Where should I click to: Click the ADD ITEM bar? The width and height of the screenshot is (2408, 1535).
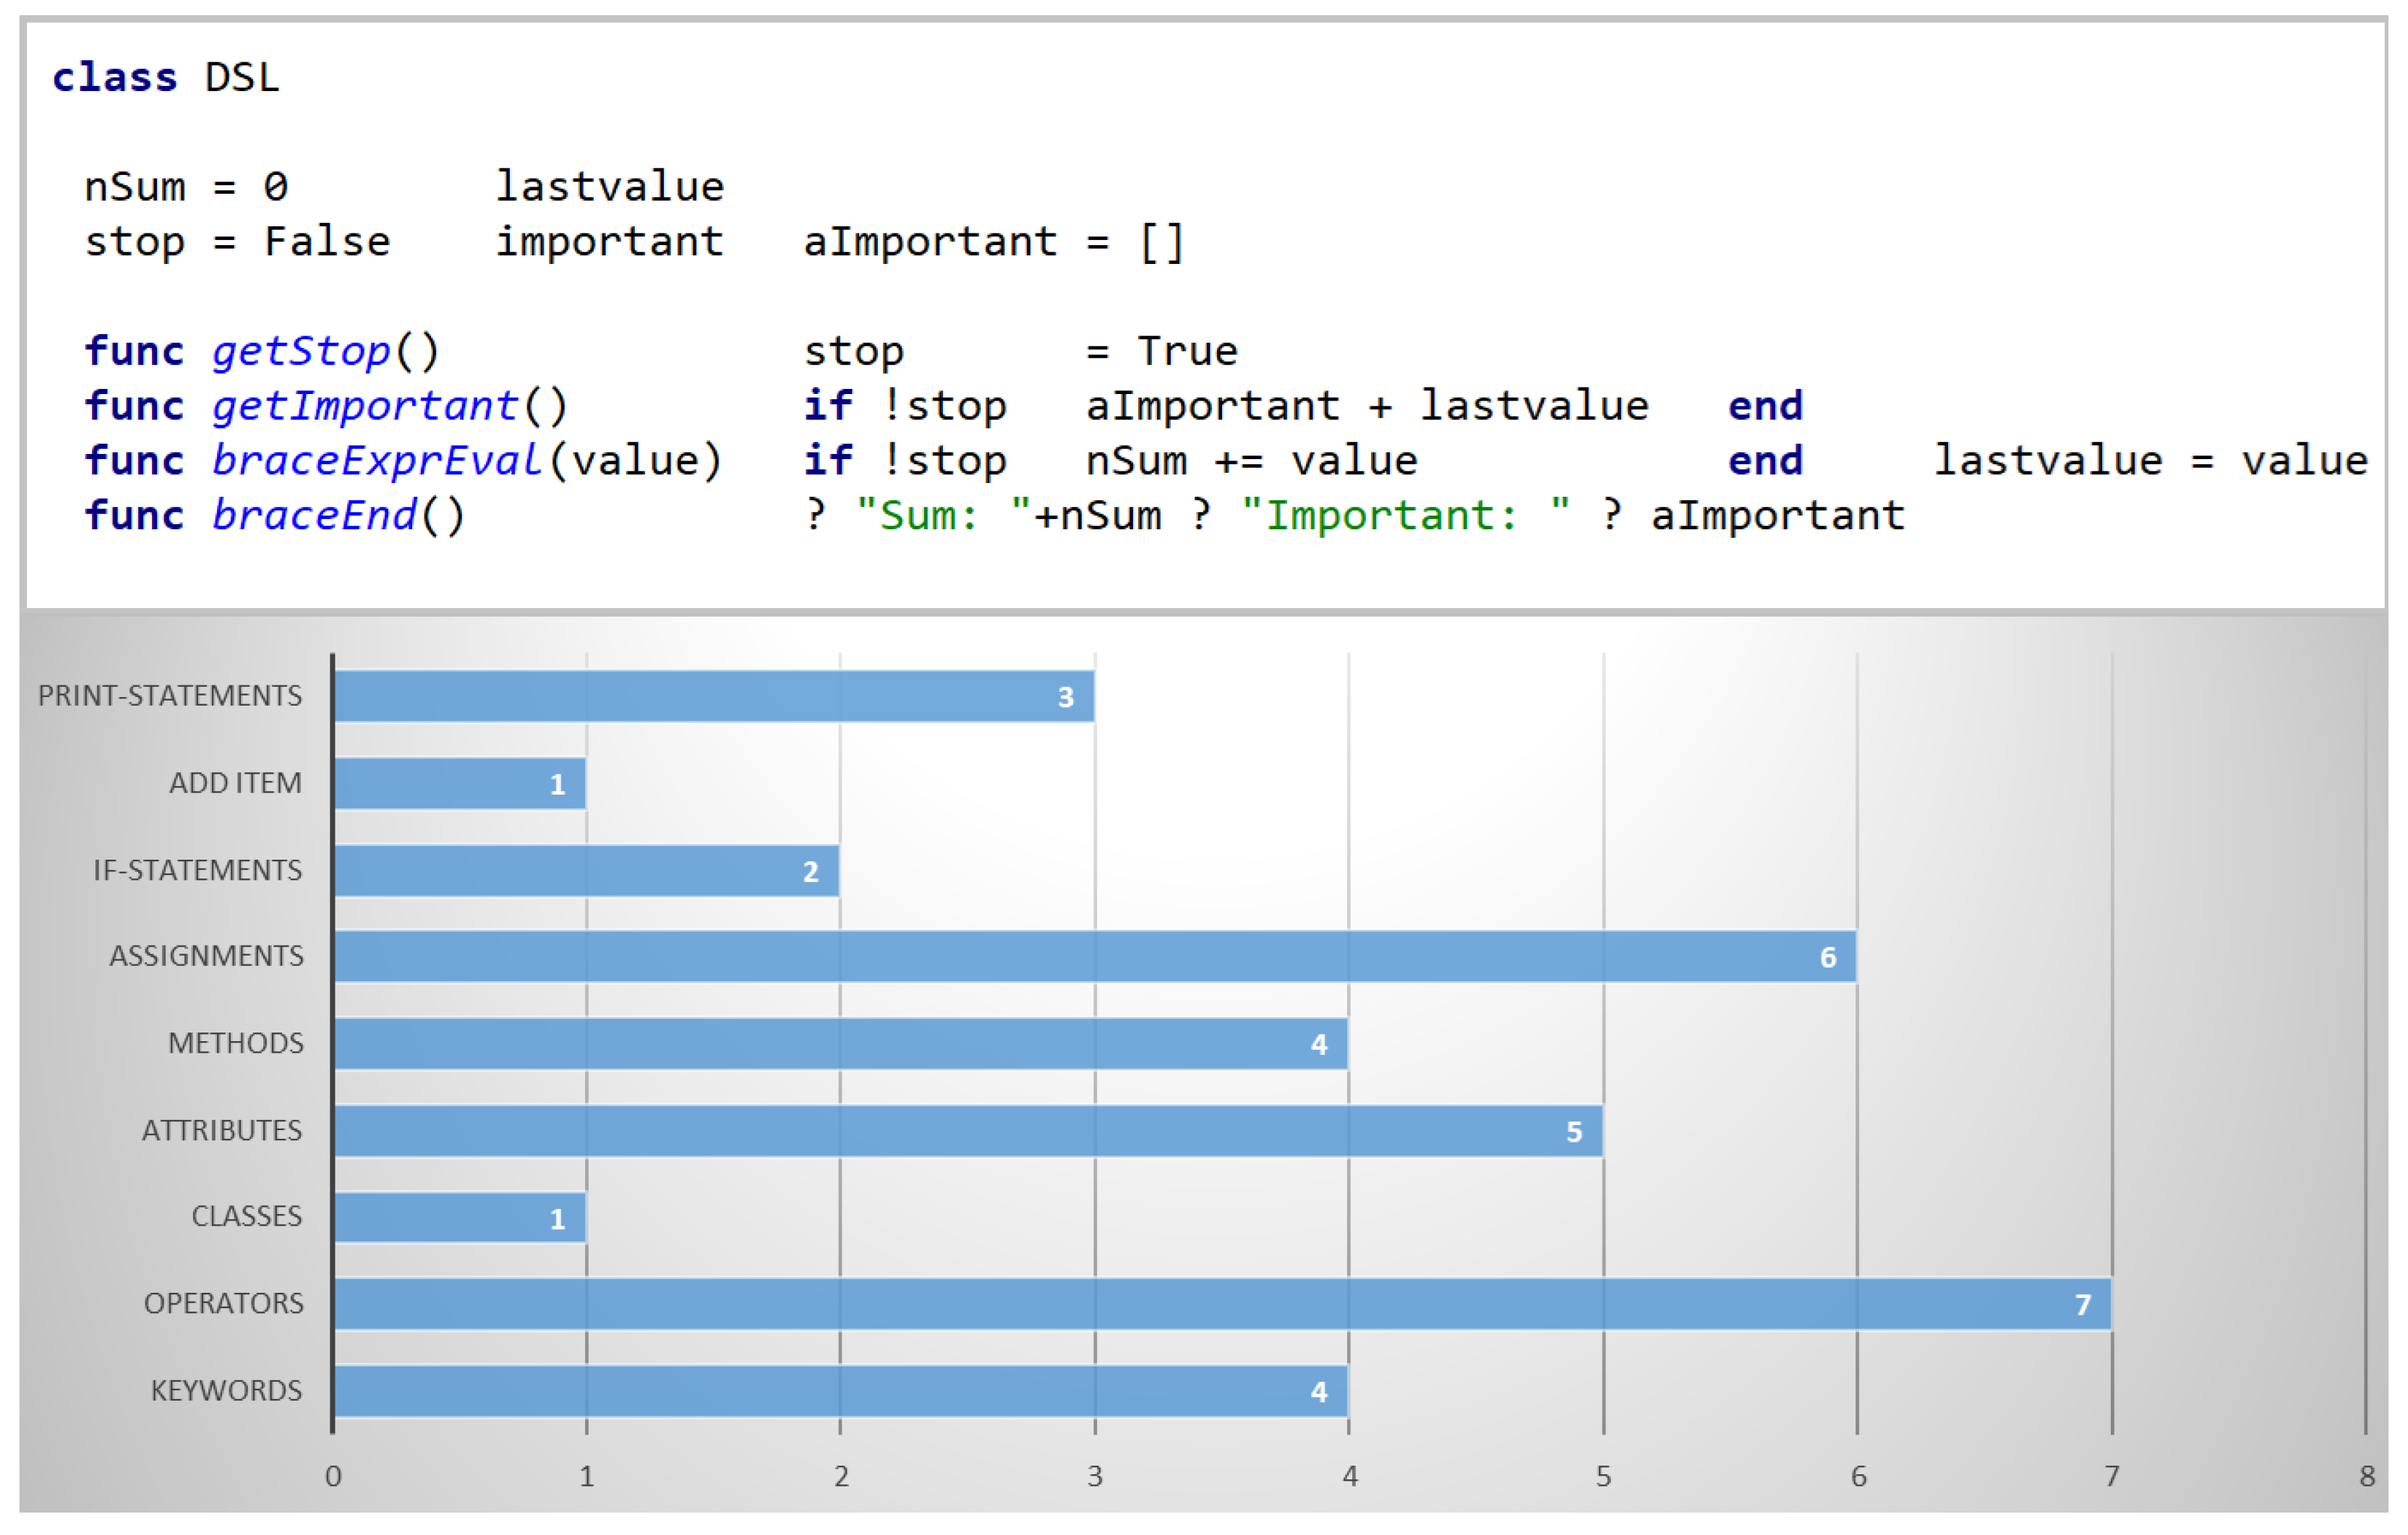click(460, 783)
